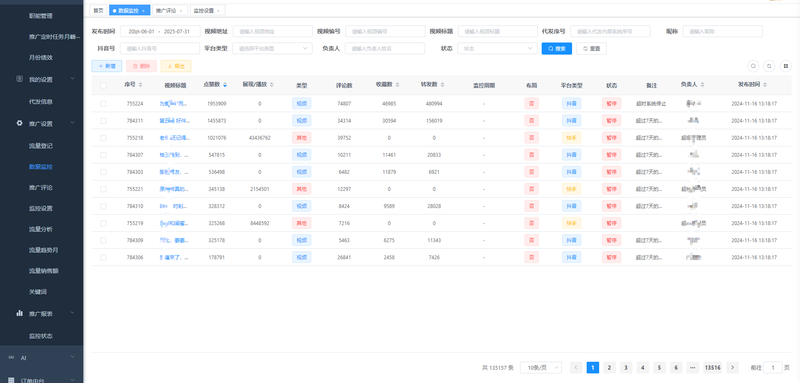This screenshot has height=383, width=800.
Task: Sort by 发布时间 column header arrows
Action: (765, 85)
